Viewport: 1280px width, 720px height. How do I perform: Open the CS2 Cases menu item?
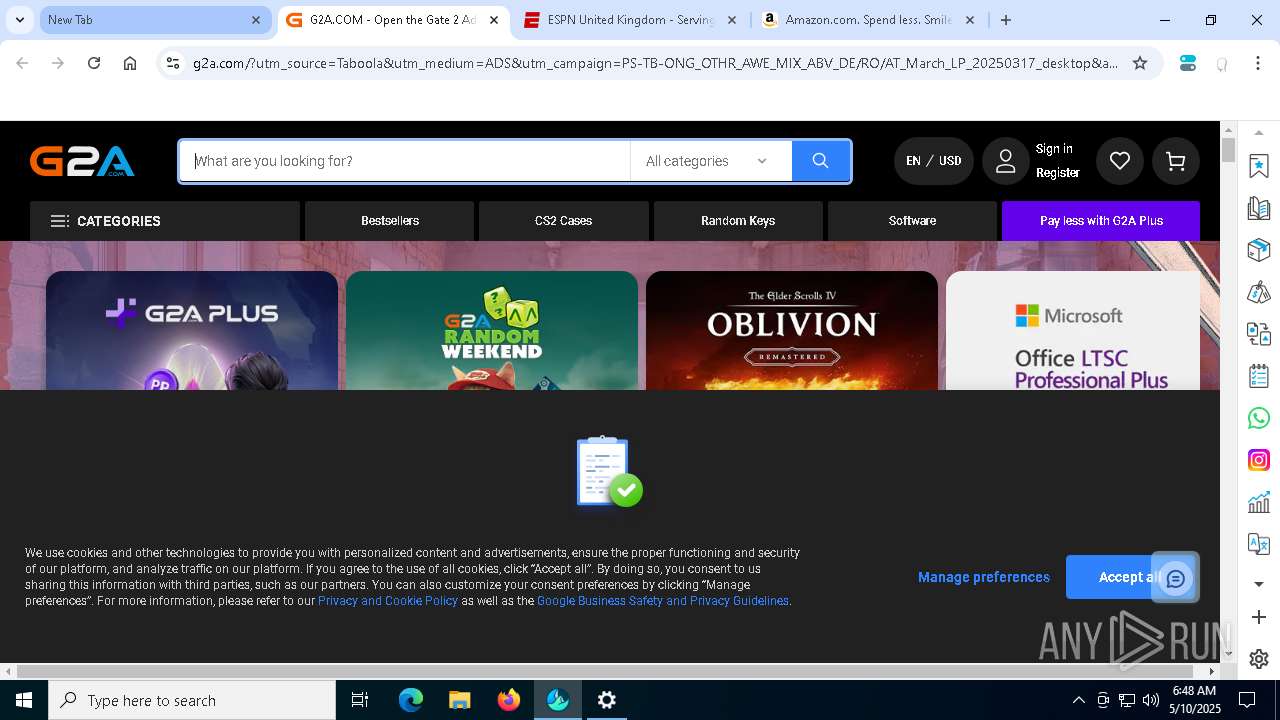564,221
